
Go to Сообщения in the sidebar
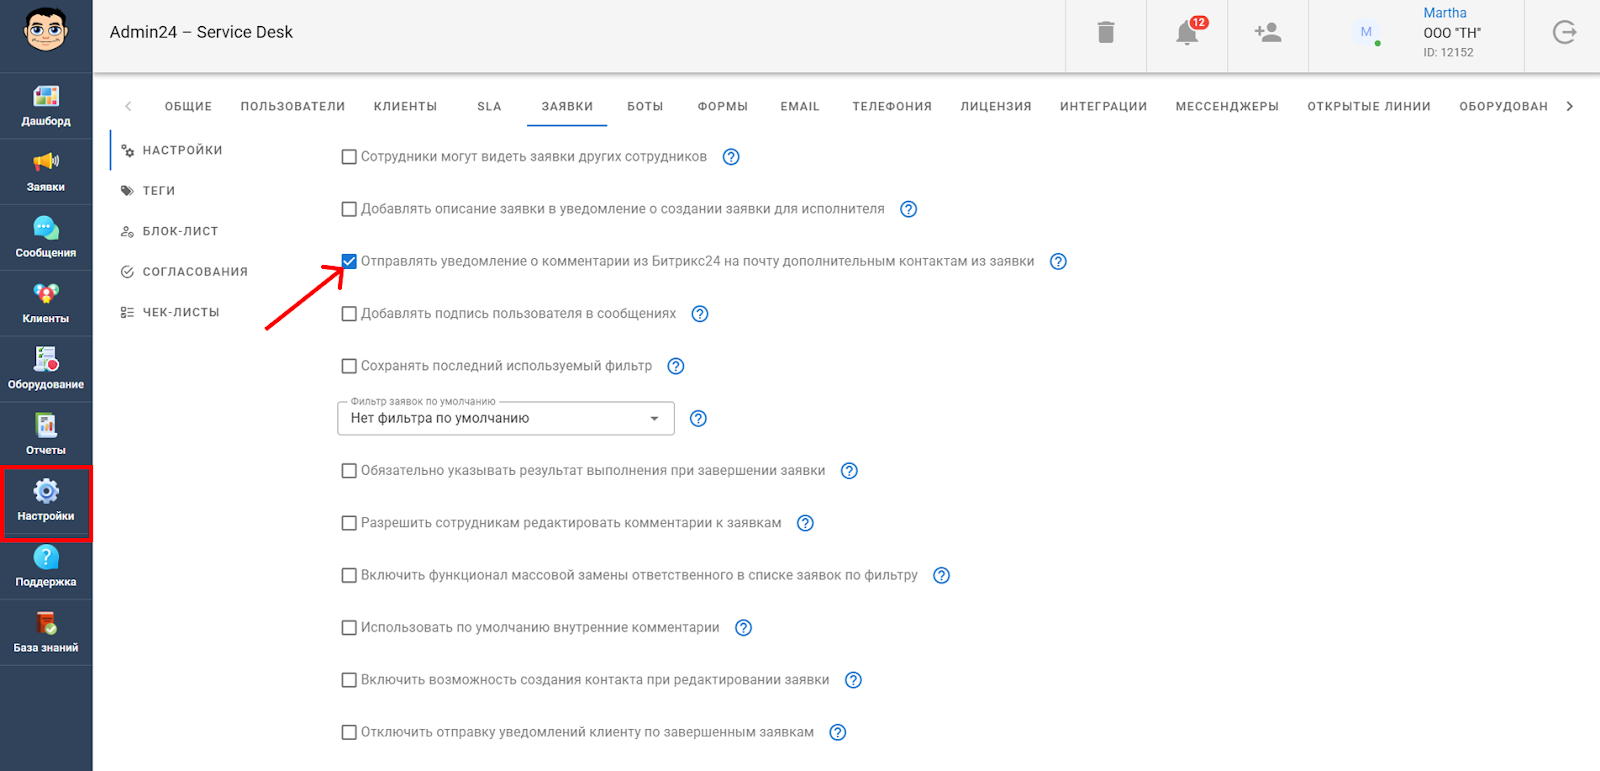tap(46, 238)
